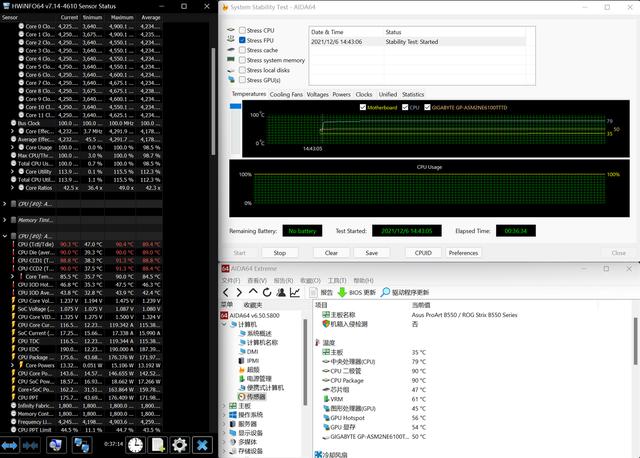Click AIDA64 tree panel vertical scrollbar
The height and width of the screenshot is (458, 640).
(305, 362)
